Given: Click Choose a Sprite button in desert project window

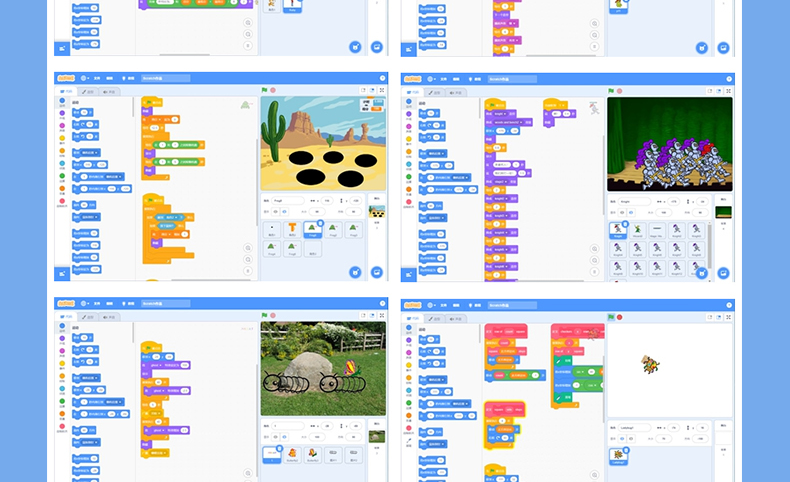Looking at the screenshot, I should tap(355, 272).
